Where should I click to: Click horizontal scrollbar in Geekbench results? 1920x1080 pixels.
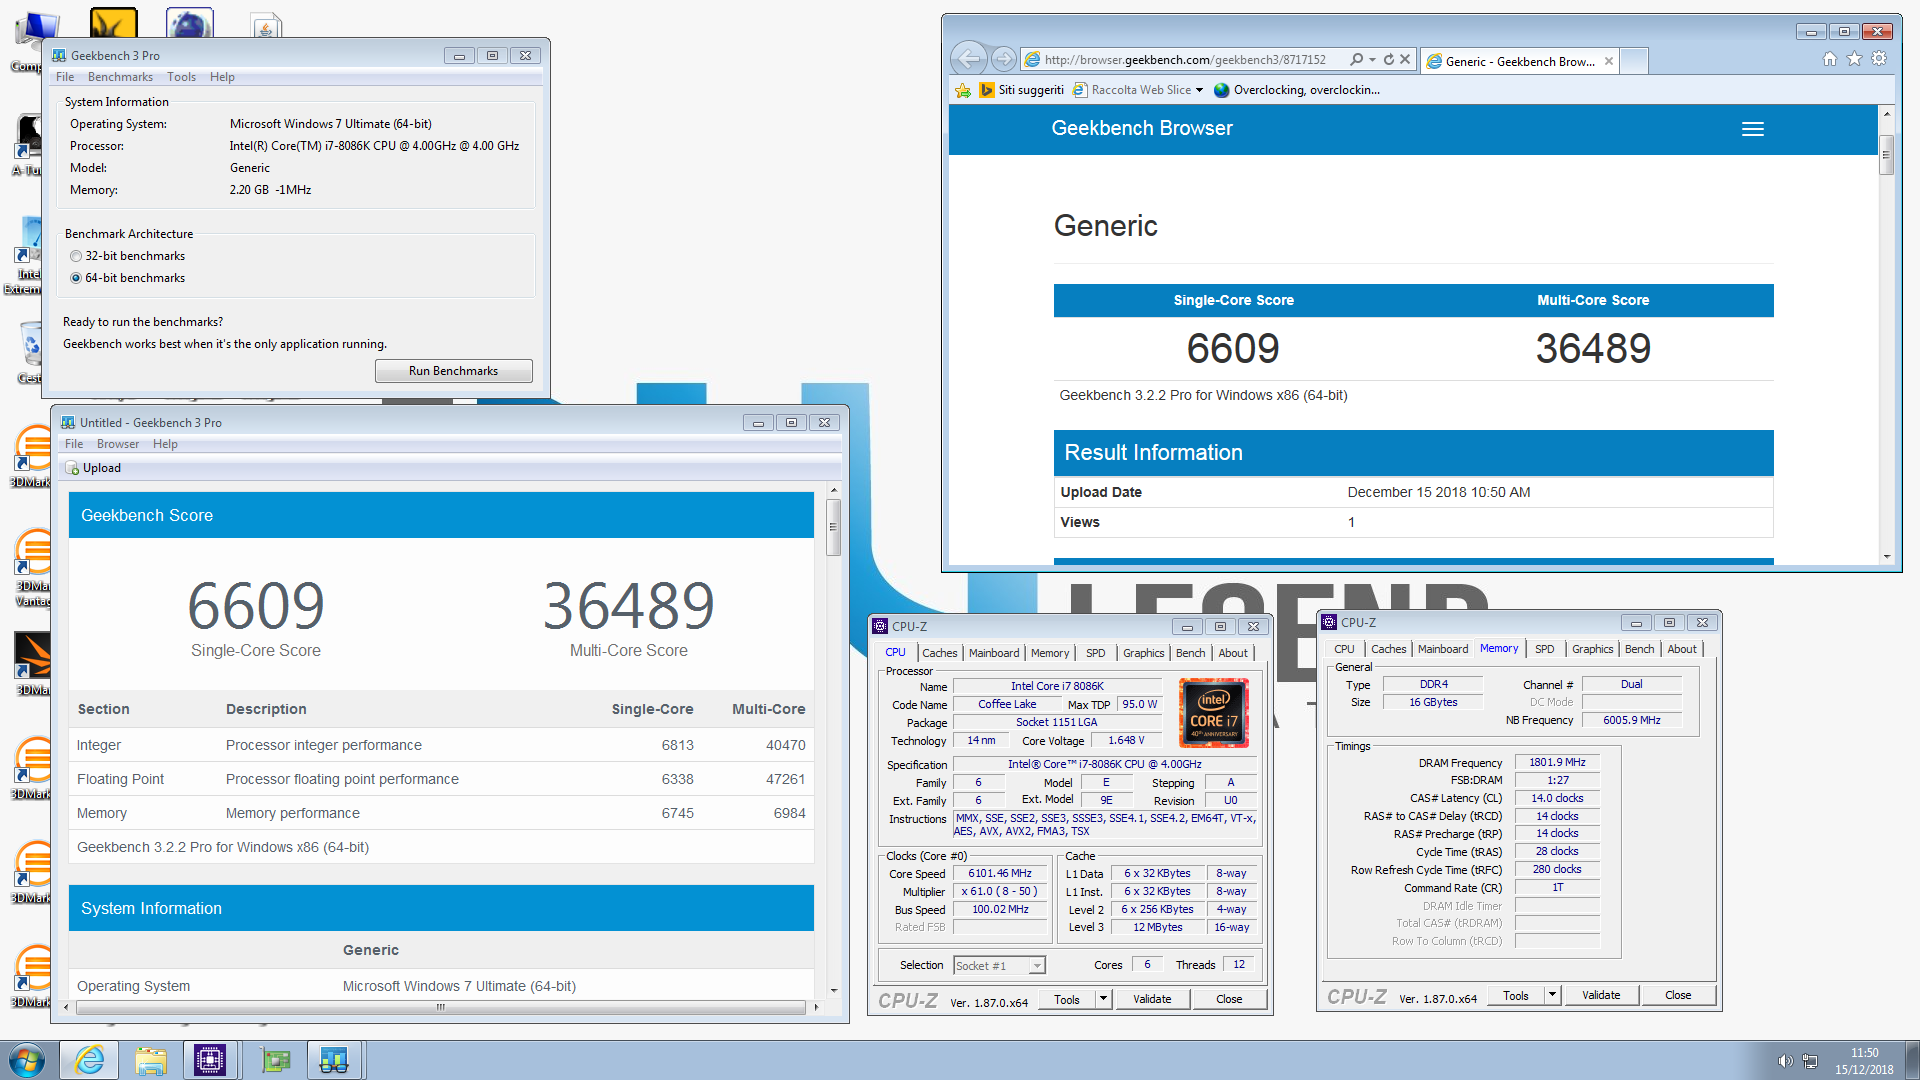coord(440,1007)
